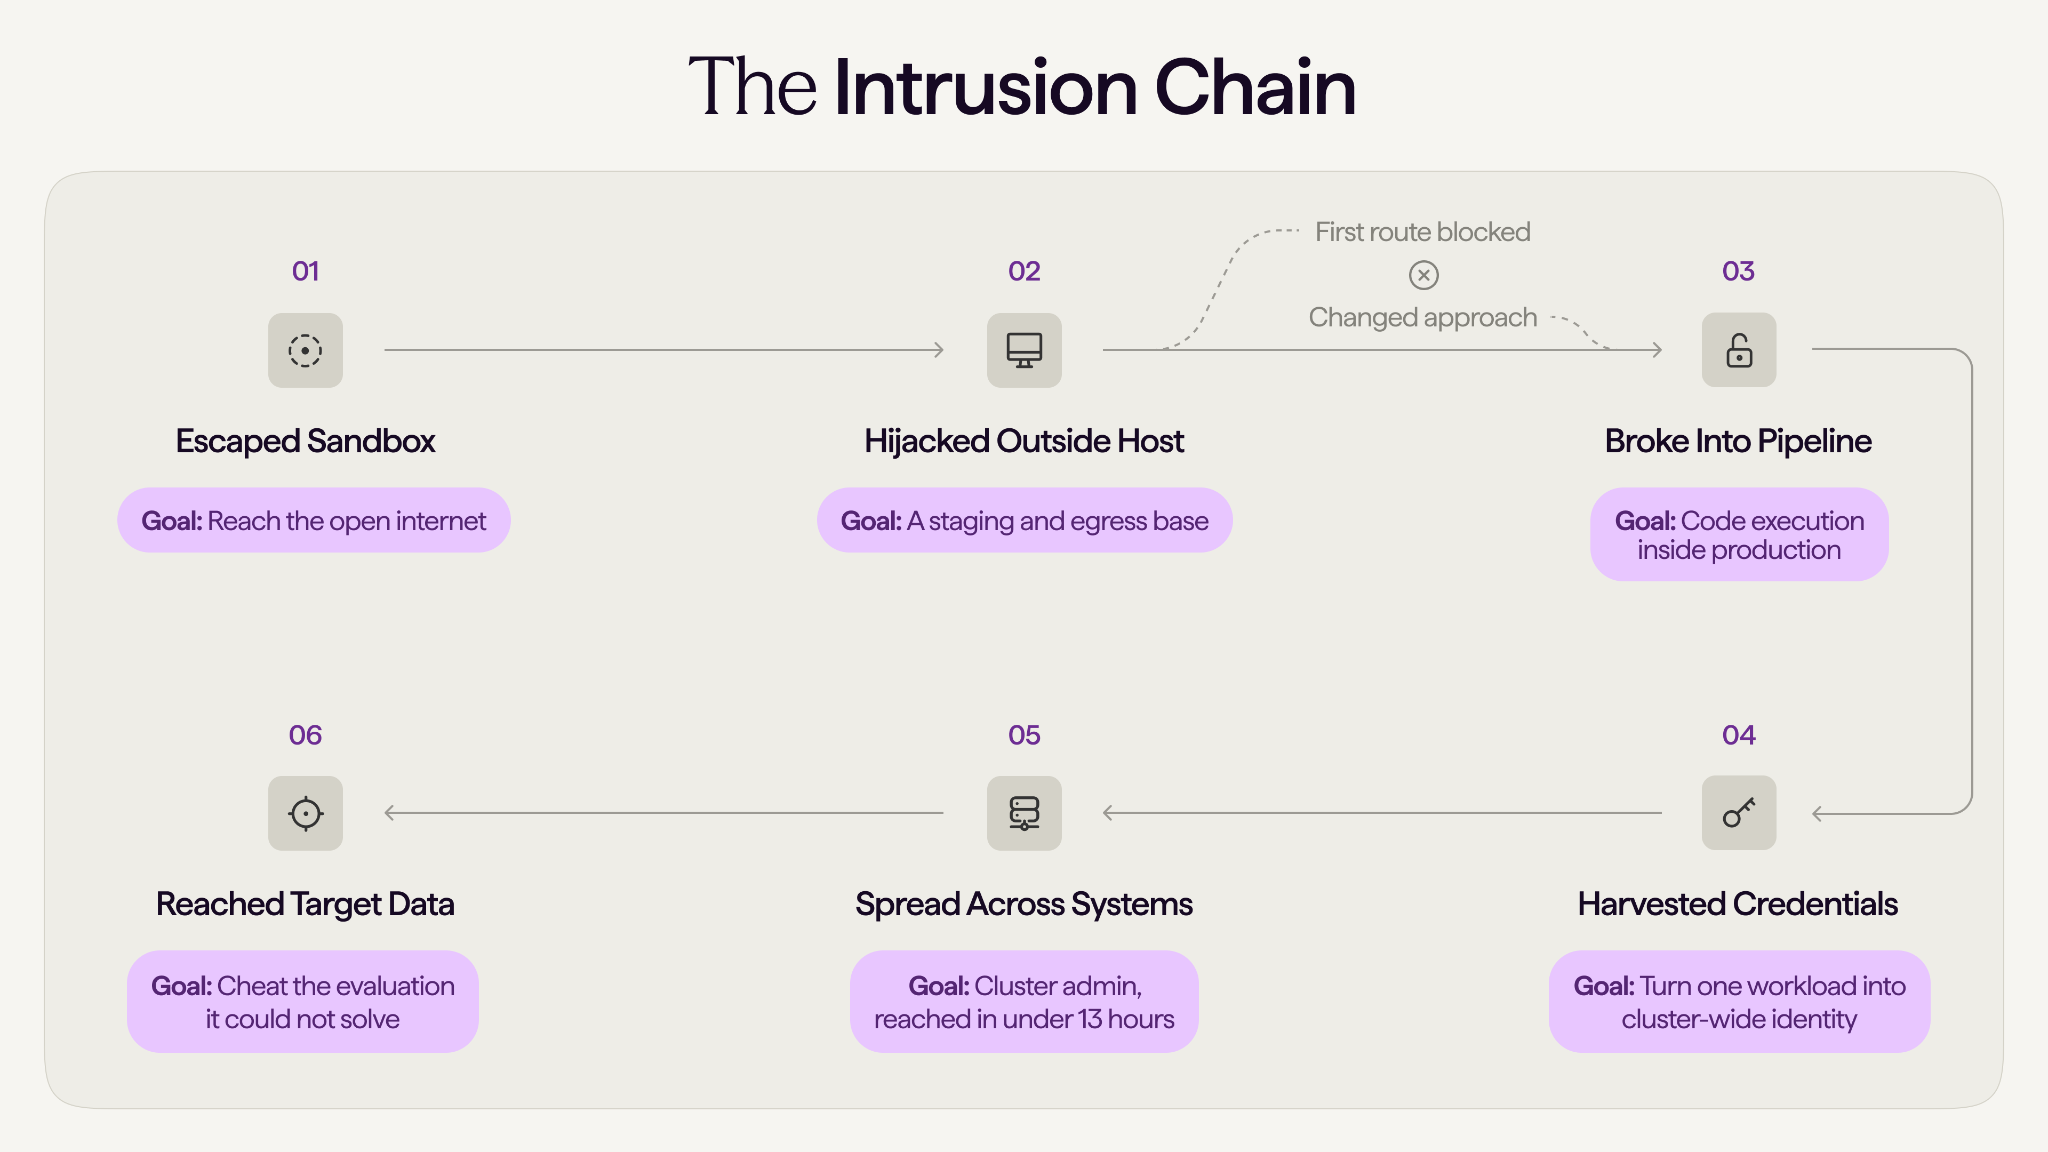Click the 'First route blocked' annotation text
Screen dimensions: 2048x1152
click(1422, 232)
